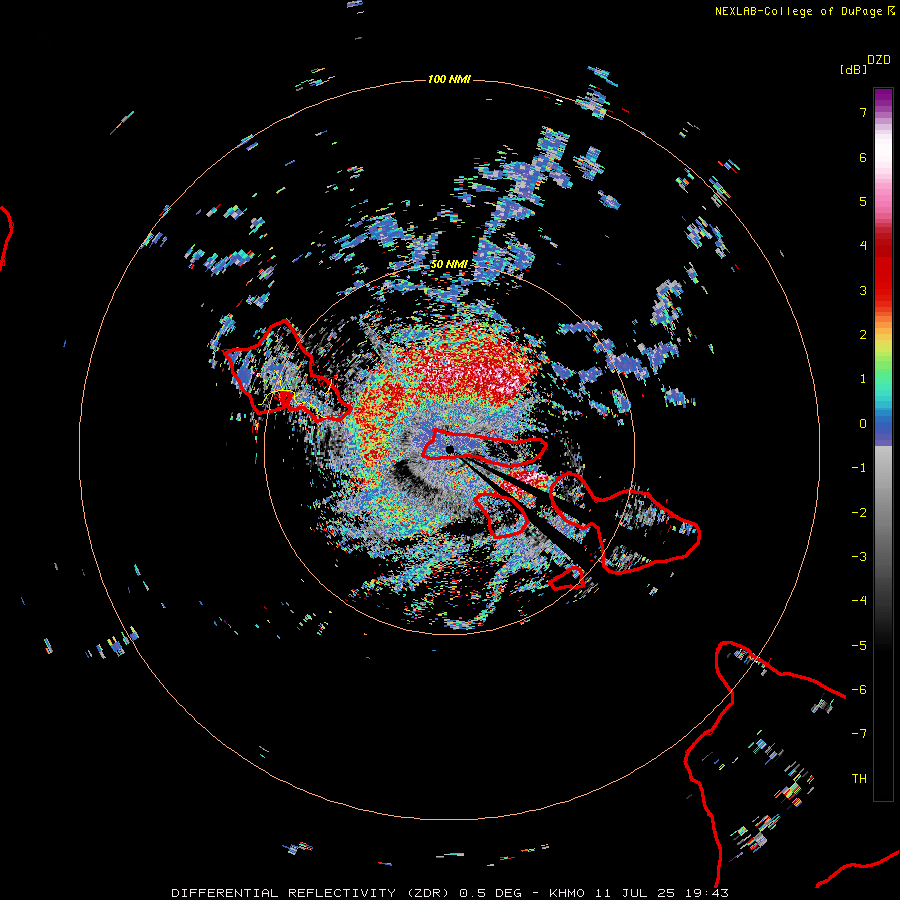Screen dimensions: 900x900
Task: Click the -2 dB tick label on scale
Action: coord(859,513)
